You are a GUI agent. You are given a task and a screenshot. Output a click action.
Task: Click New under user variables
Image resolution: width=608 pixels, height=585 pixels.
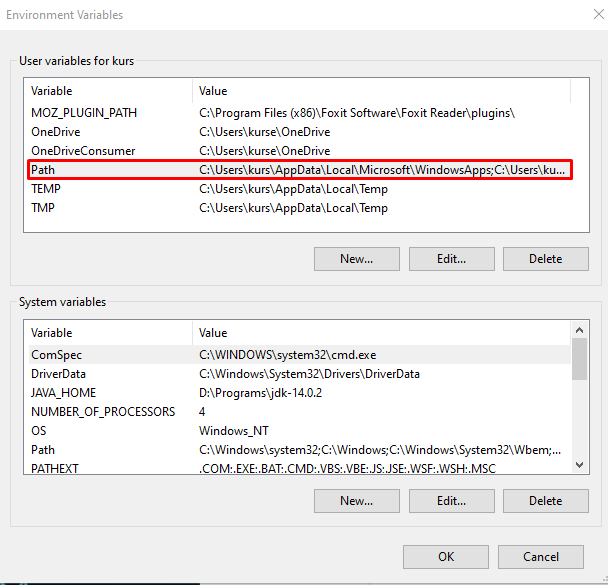coord(357,259)
